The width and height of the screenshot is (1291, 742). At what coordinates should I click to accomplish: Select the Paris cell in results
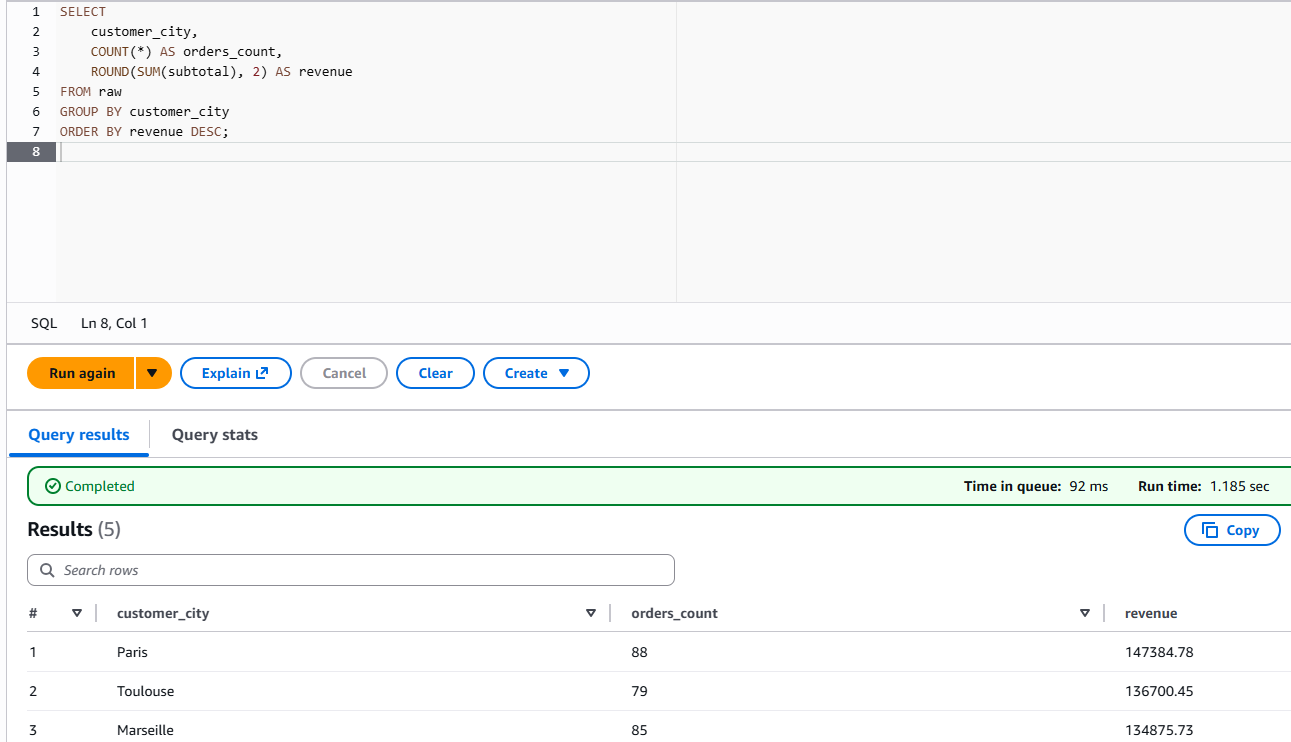click(x=132, y=652)
